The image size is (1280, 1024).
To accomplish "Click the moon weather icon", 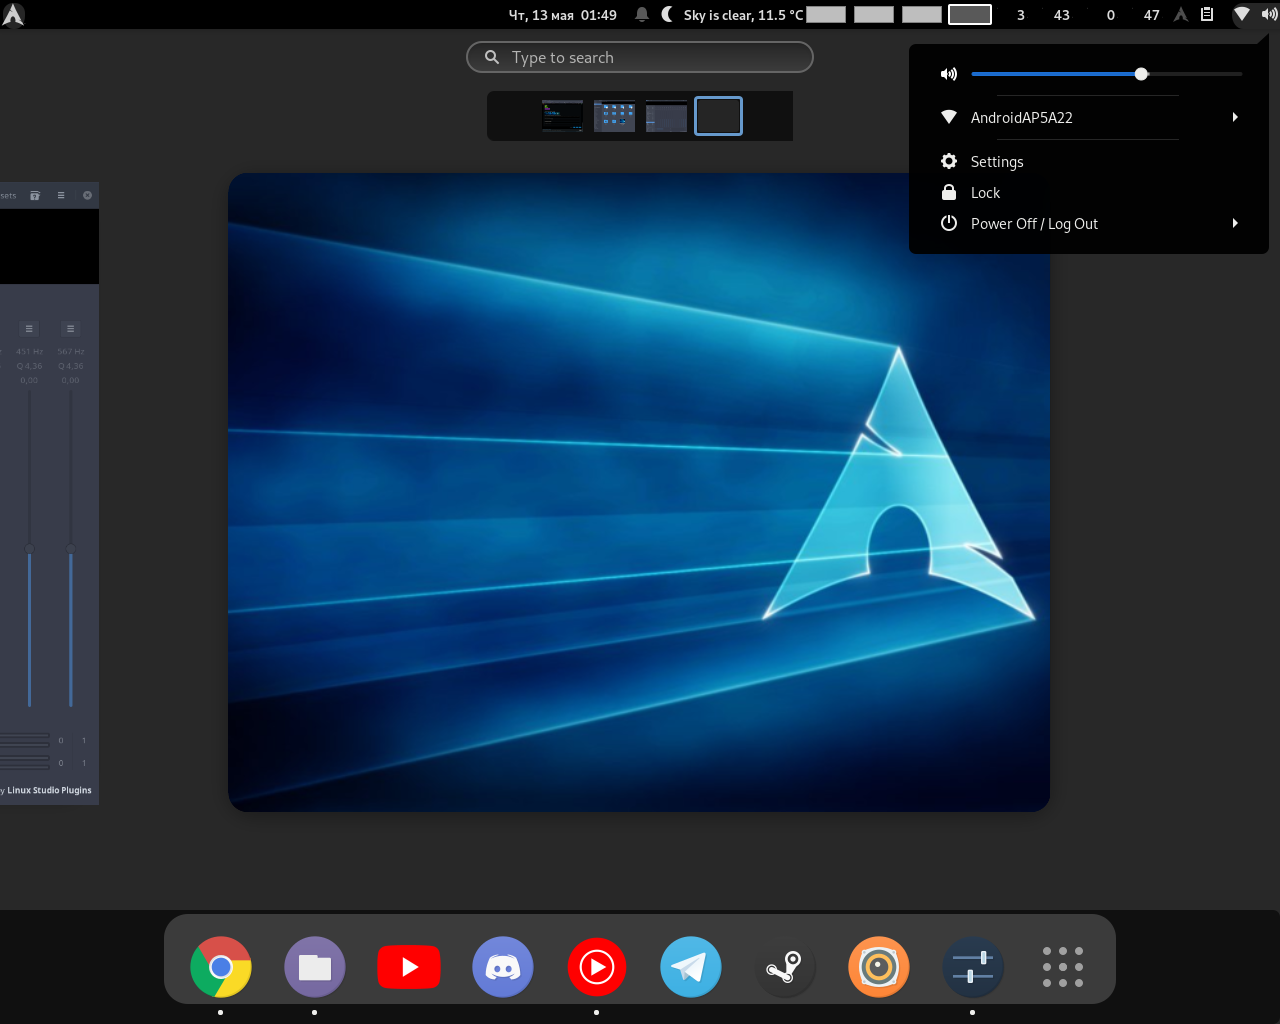I will [x=668, y=14].
